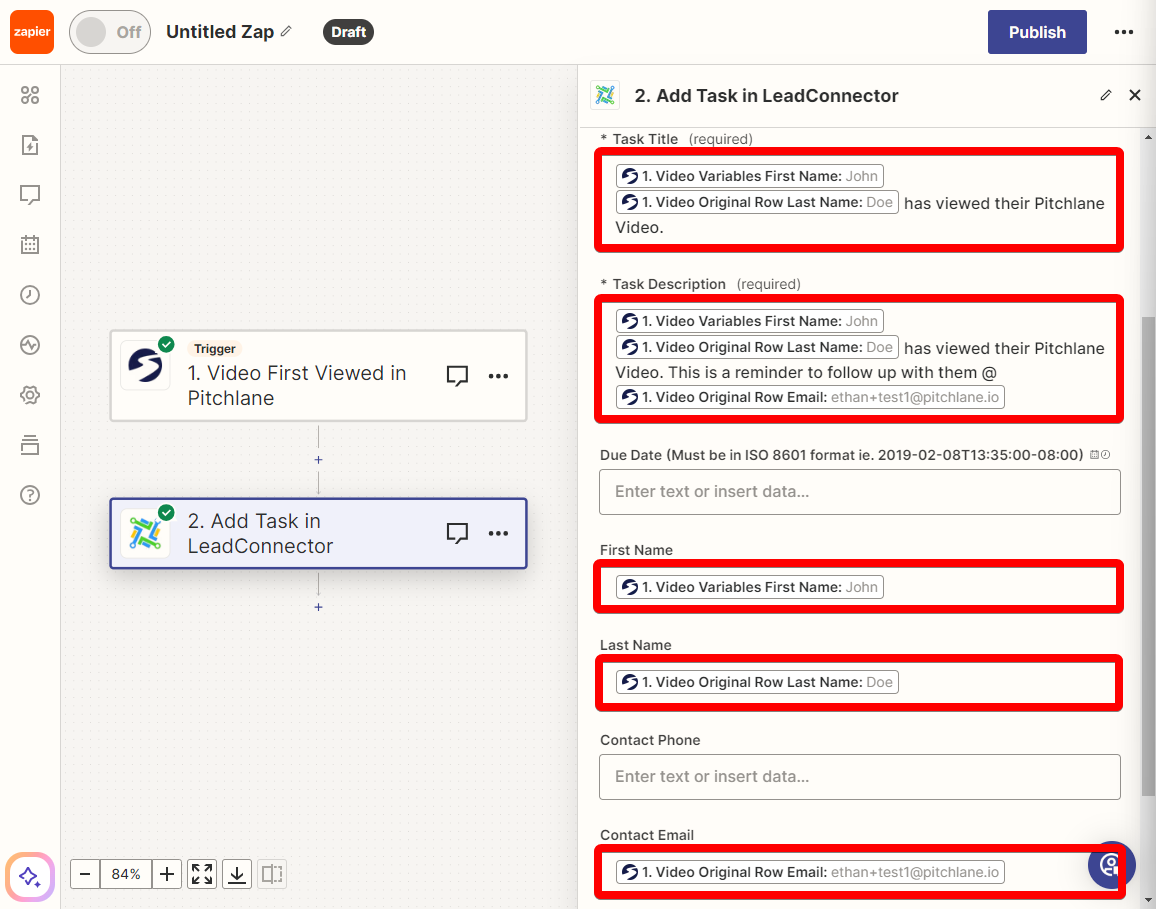This screenshot has width=1156, height=909.
Task: Open the calendar icon in sidebar
Action: coord(30,245)
